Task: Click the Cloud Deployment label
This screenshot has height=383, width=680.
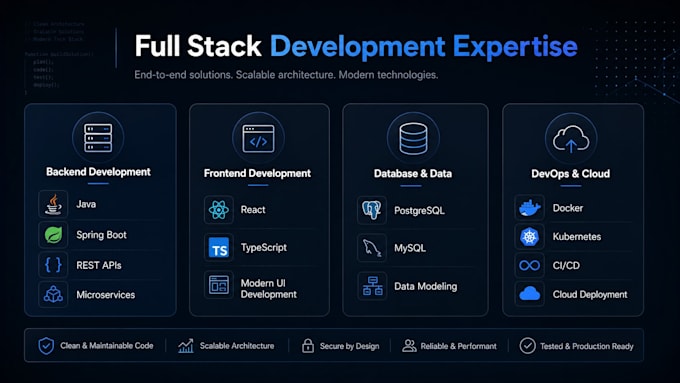Action: point(590,295)
